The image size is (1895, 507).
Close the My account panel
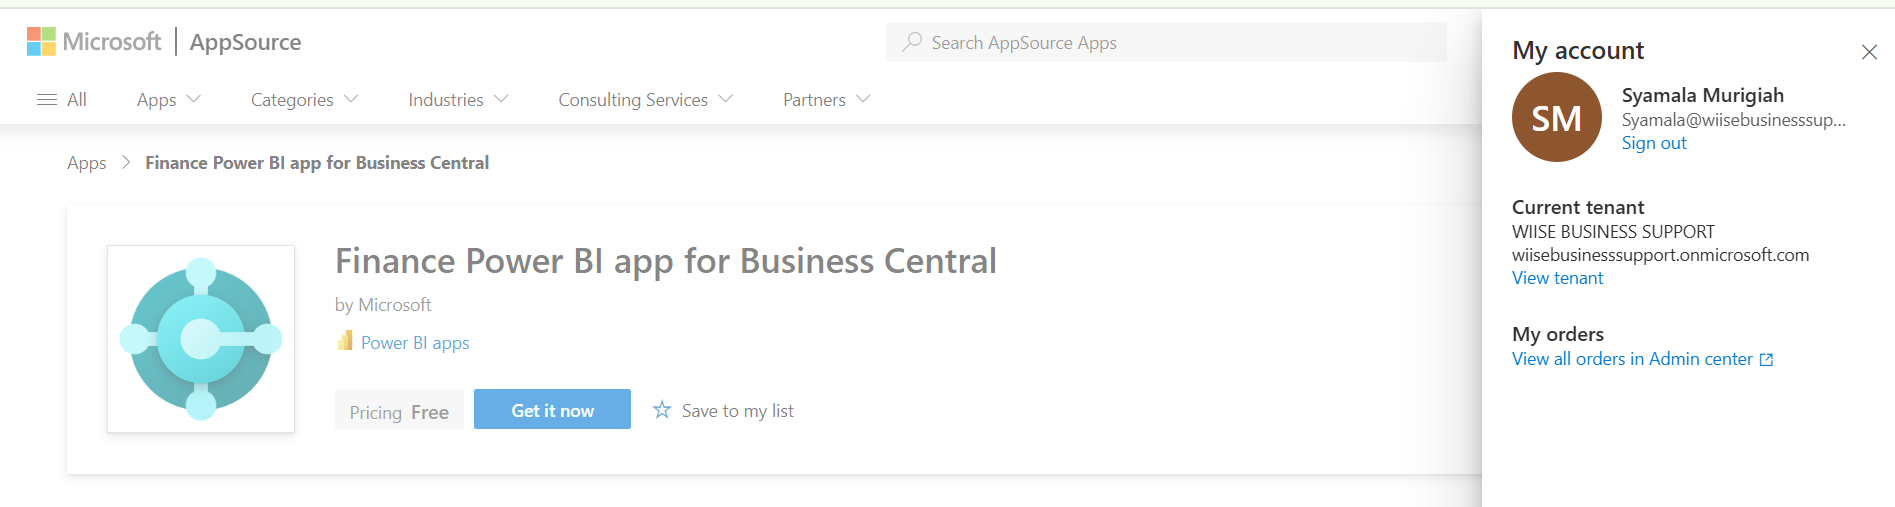click(x=1869, y=52)
